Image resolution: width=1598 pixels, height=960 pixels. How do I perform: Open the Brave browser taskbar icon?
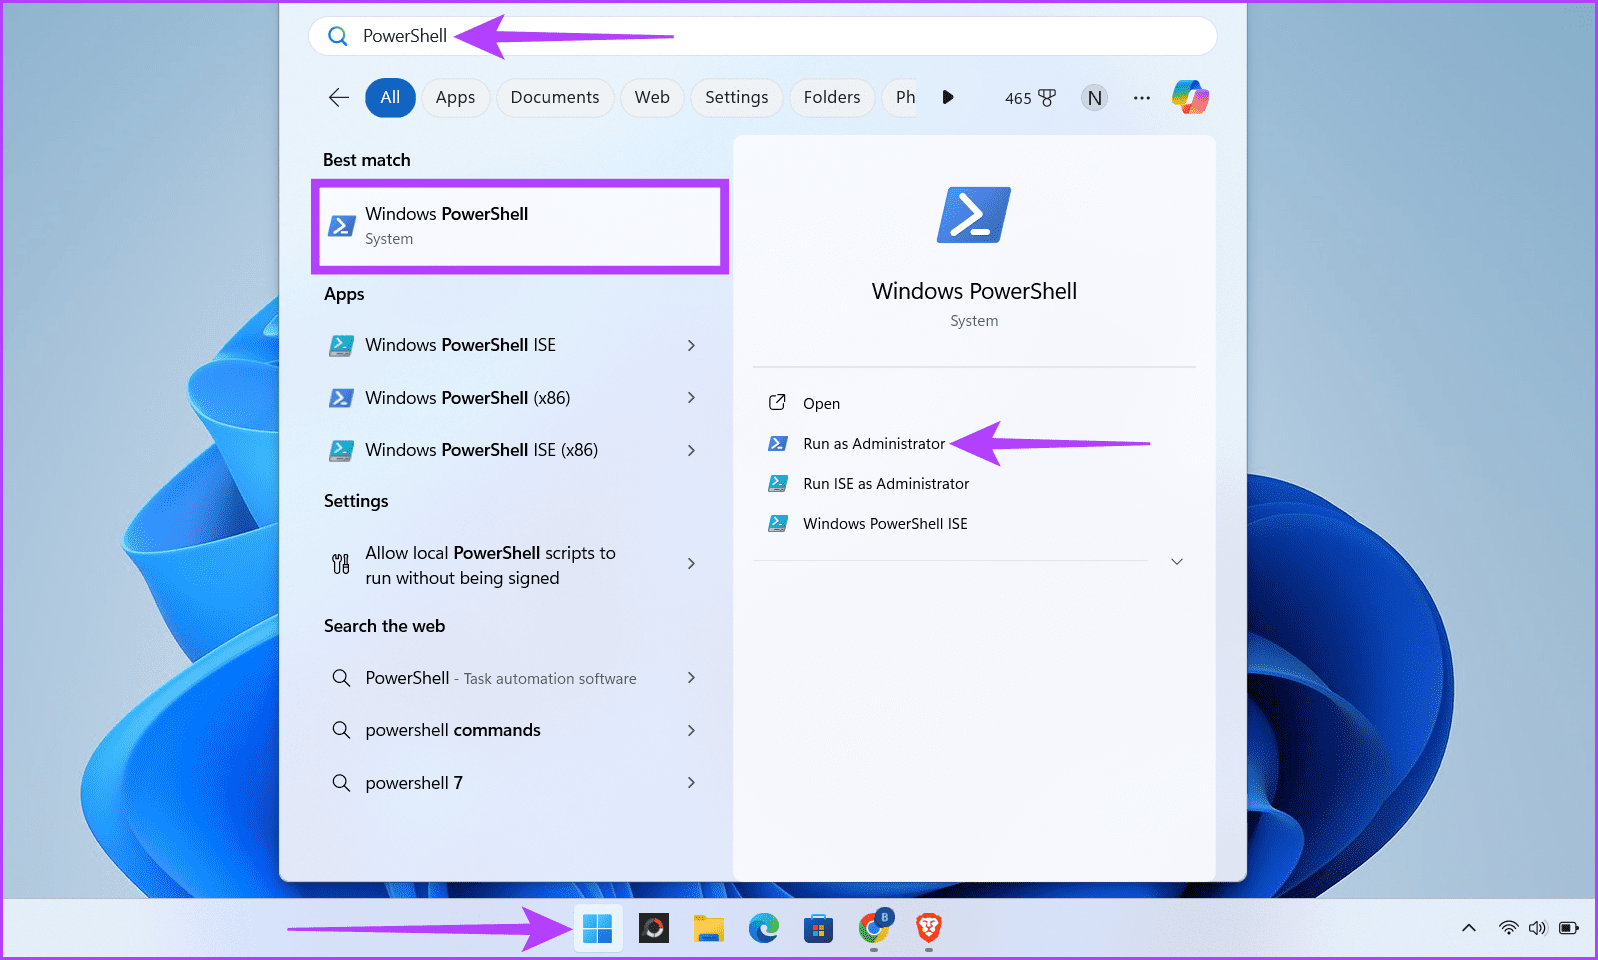(929, 928)
